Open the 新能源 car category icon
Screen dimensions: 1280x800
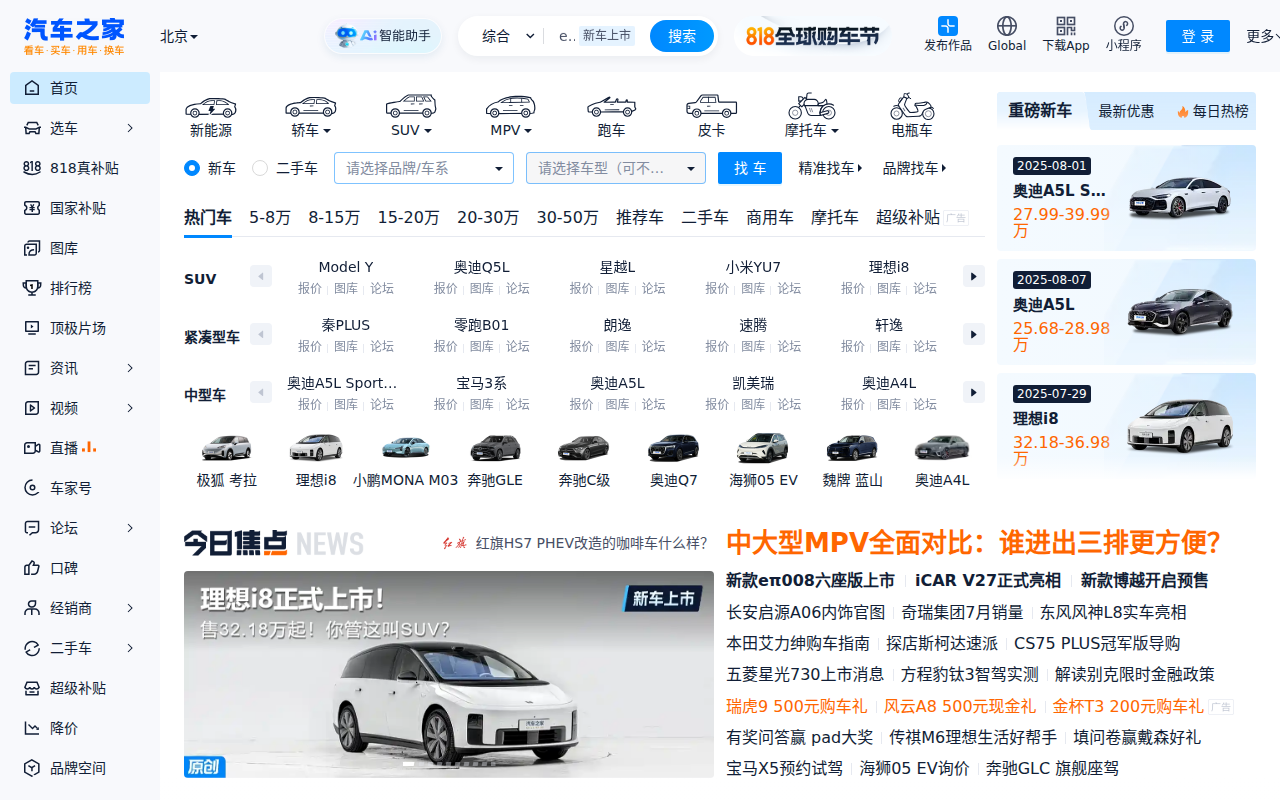[x=211, y=107]
